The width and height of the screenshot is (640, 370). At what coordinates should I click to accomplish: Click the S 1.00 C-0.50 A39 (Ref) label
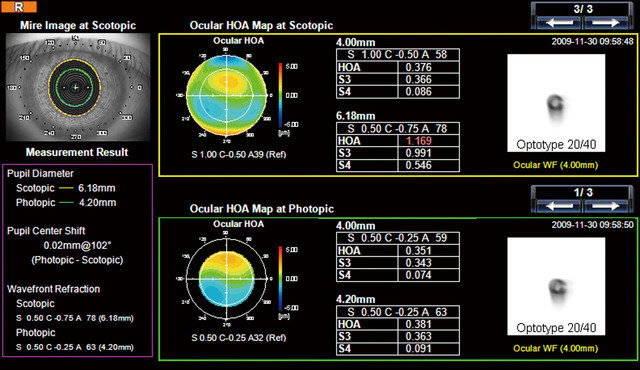pyautogui.click(x=239, y=155)
